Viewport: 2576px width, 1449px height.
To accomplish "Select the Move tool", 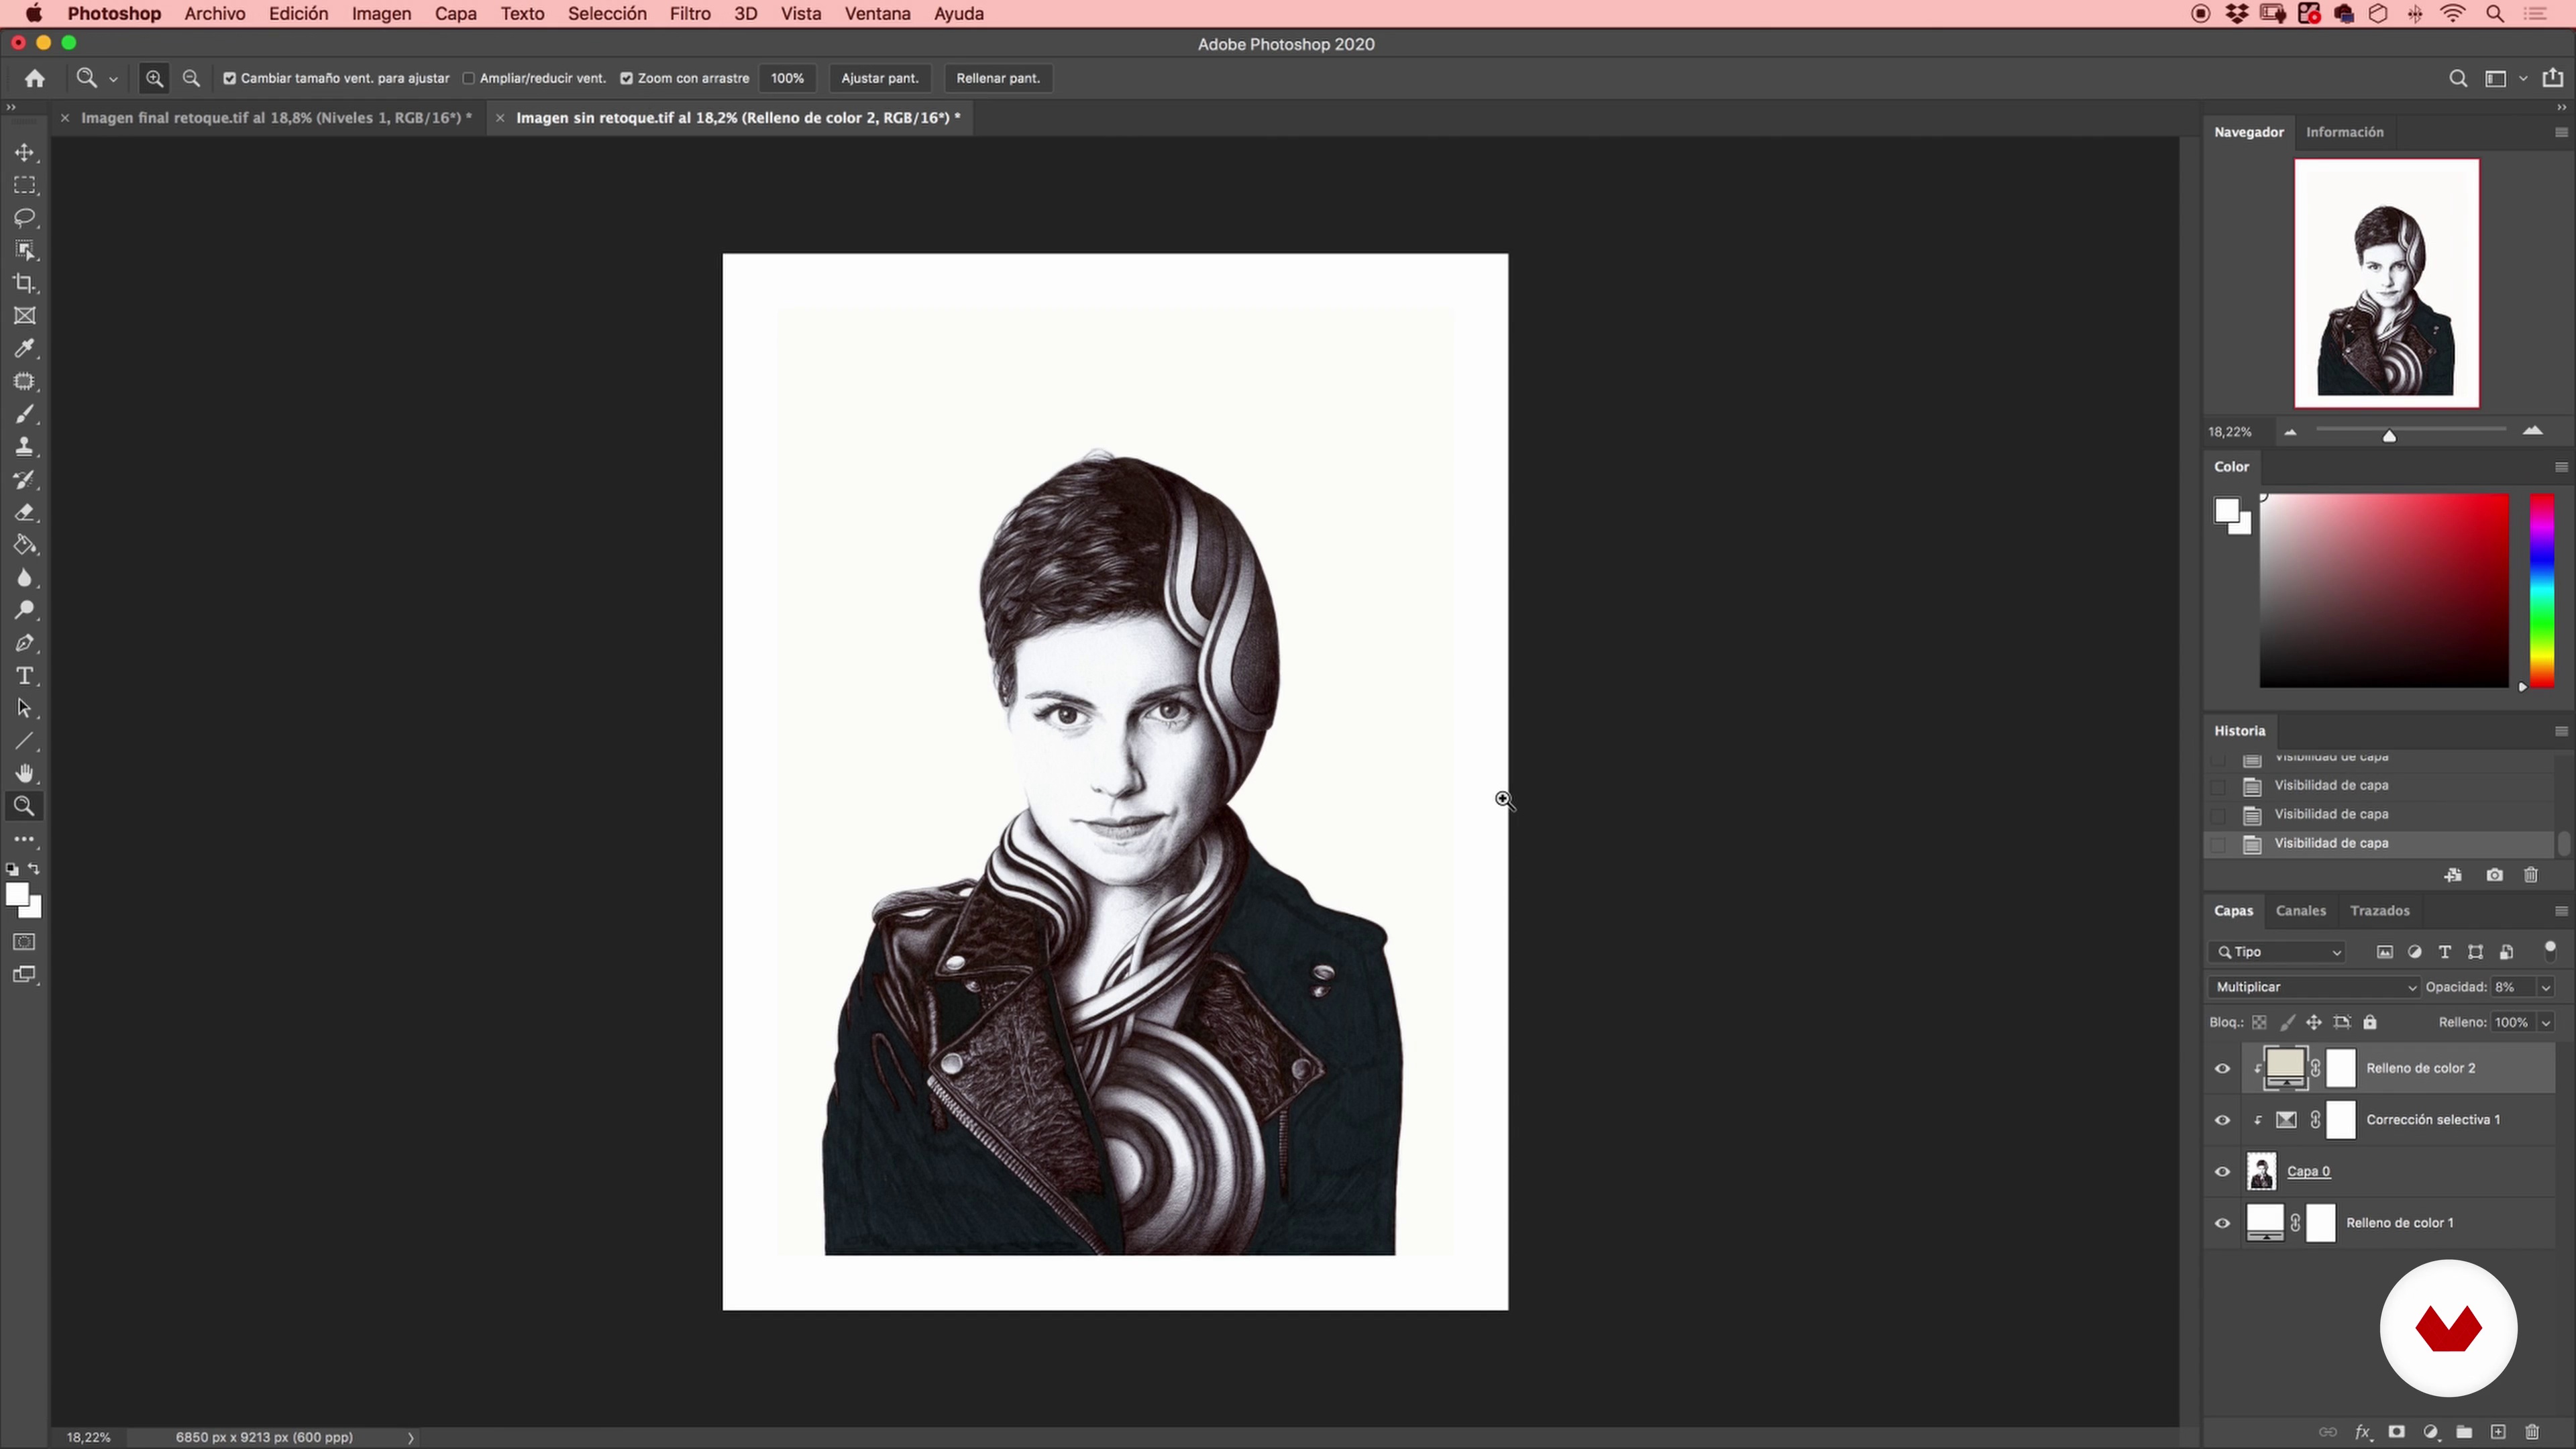I will 24,152.
